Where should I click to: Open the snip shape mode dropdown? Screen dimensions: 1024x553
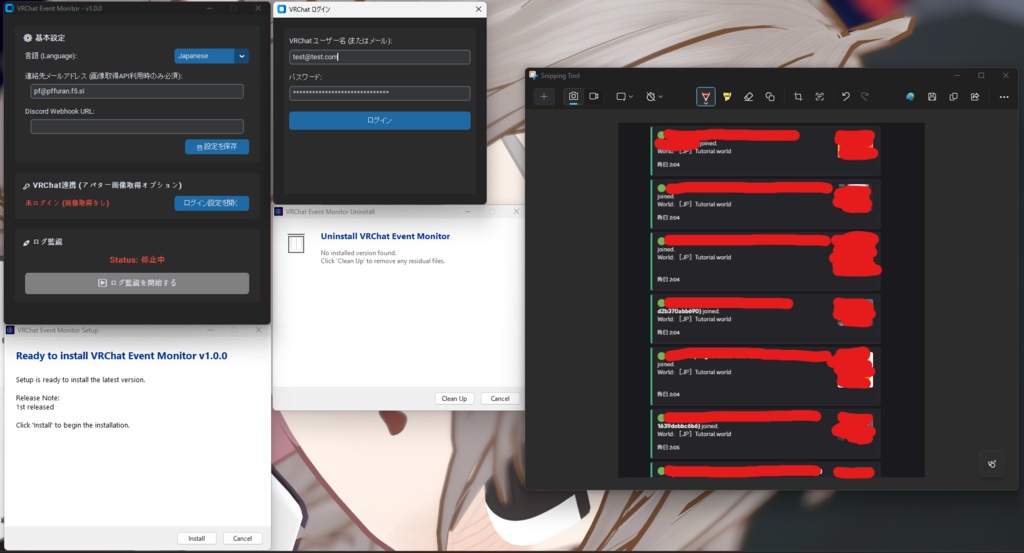point(624,97)
